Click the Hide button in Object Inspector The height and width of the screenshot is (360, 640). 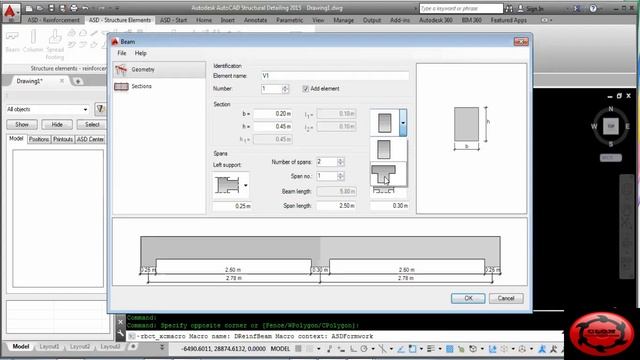pos(57,124)
